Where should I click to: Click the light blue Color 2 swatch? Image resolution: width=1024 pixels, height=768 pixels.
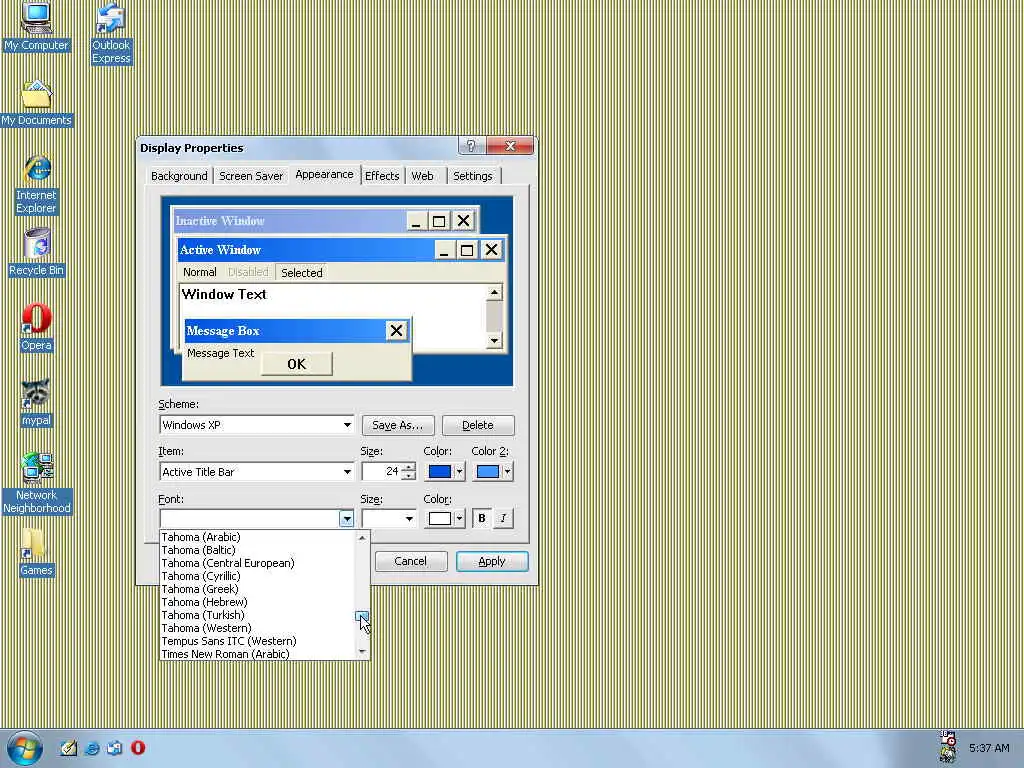coord(488,472)
